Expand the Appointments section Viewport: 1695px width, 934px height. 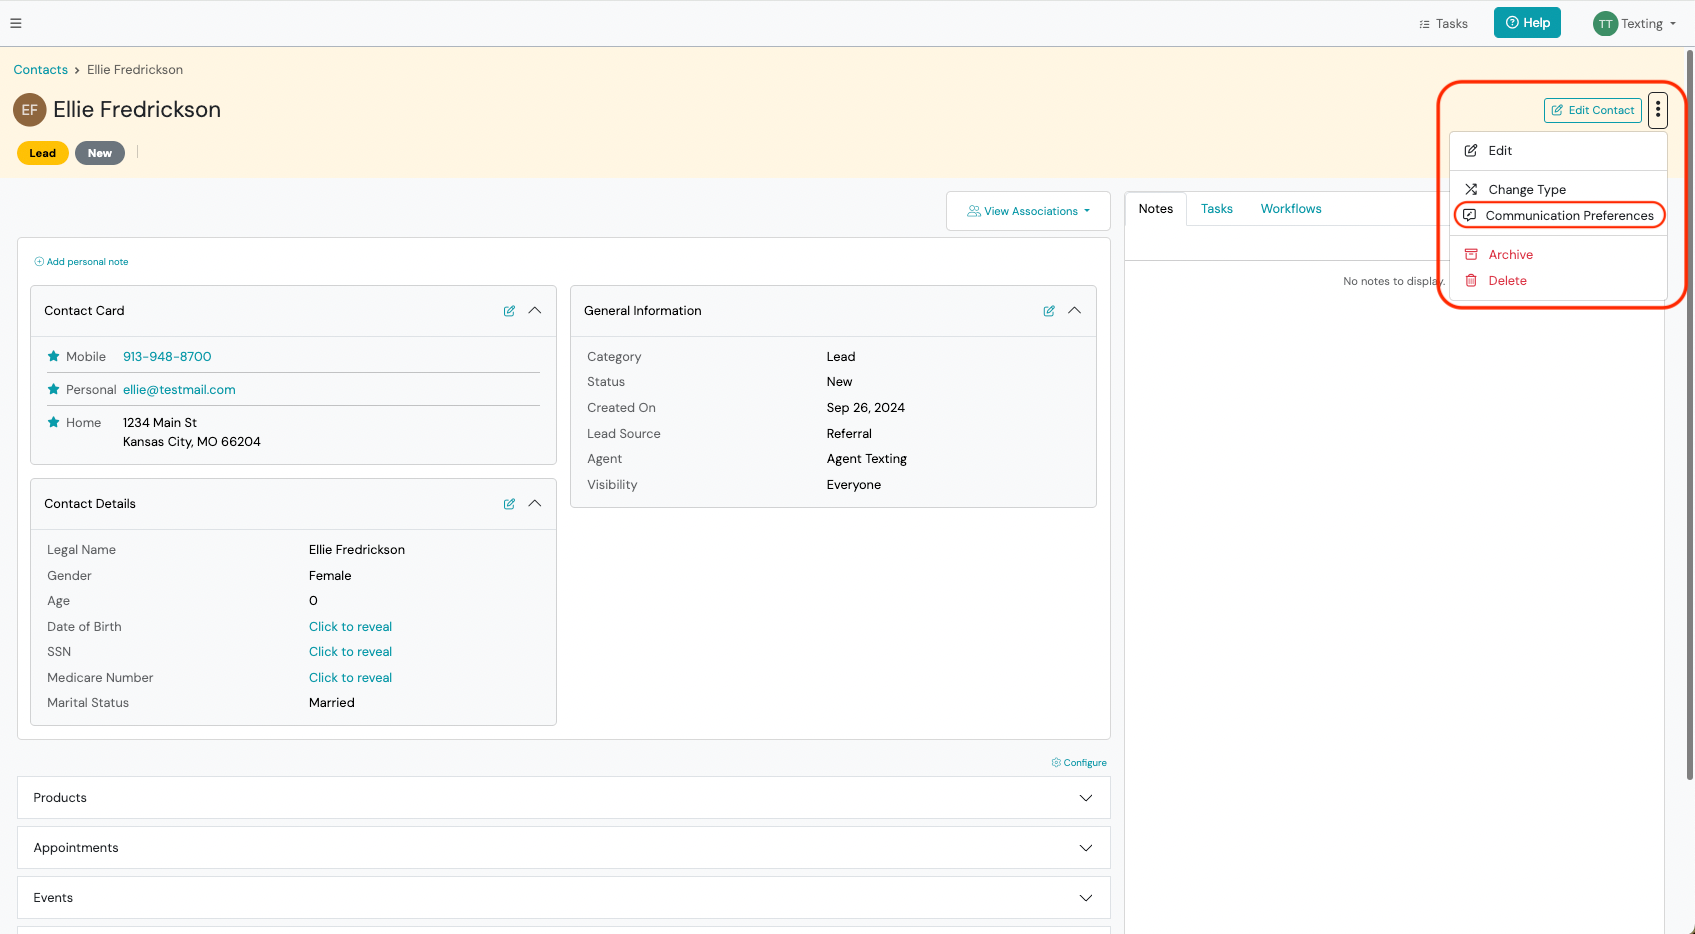[x=1086, y=848]
